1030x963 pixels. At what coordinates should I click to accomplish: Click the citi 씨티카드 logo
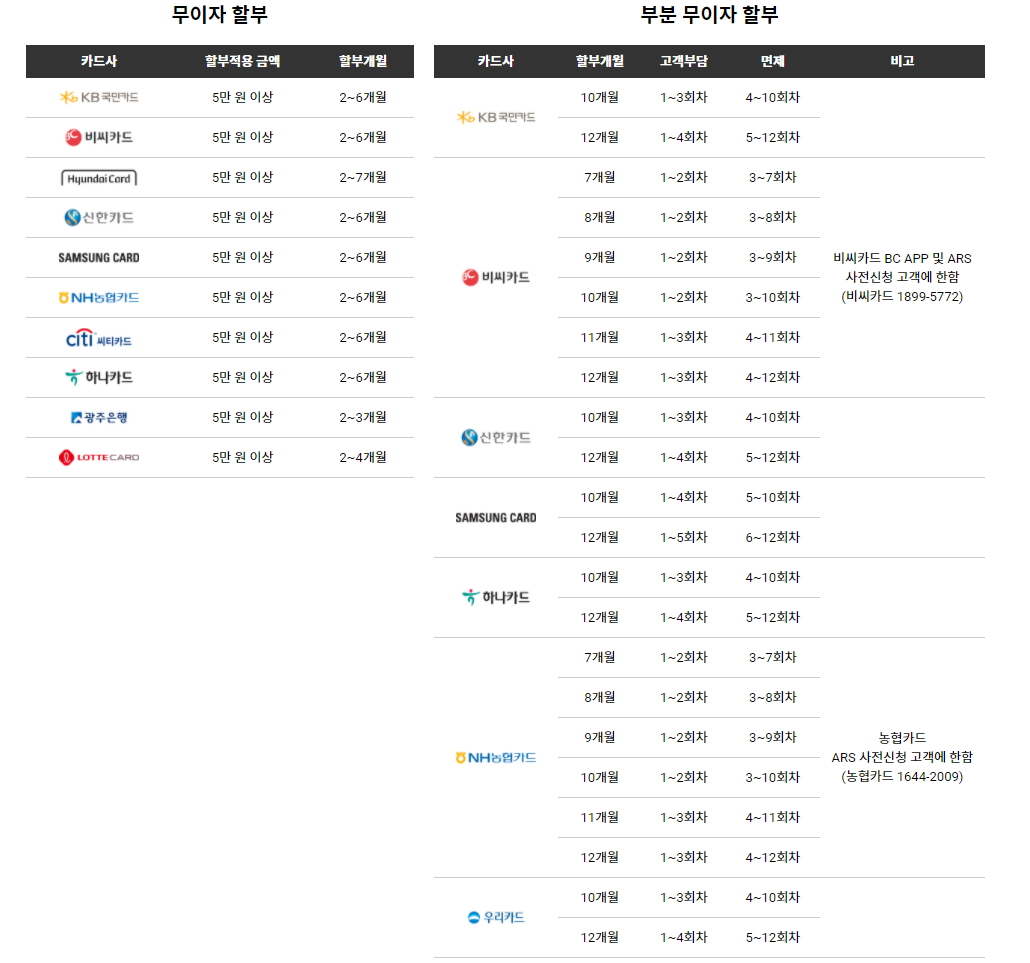pos(99,338)
